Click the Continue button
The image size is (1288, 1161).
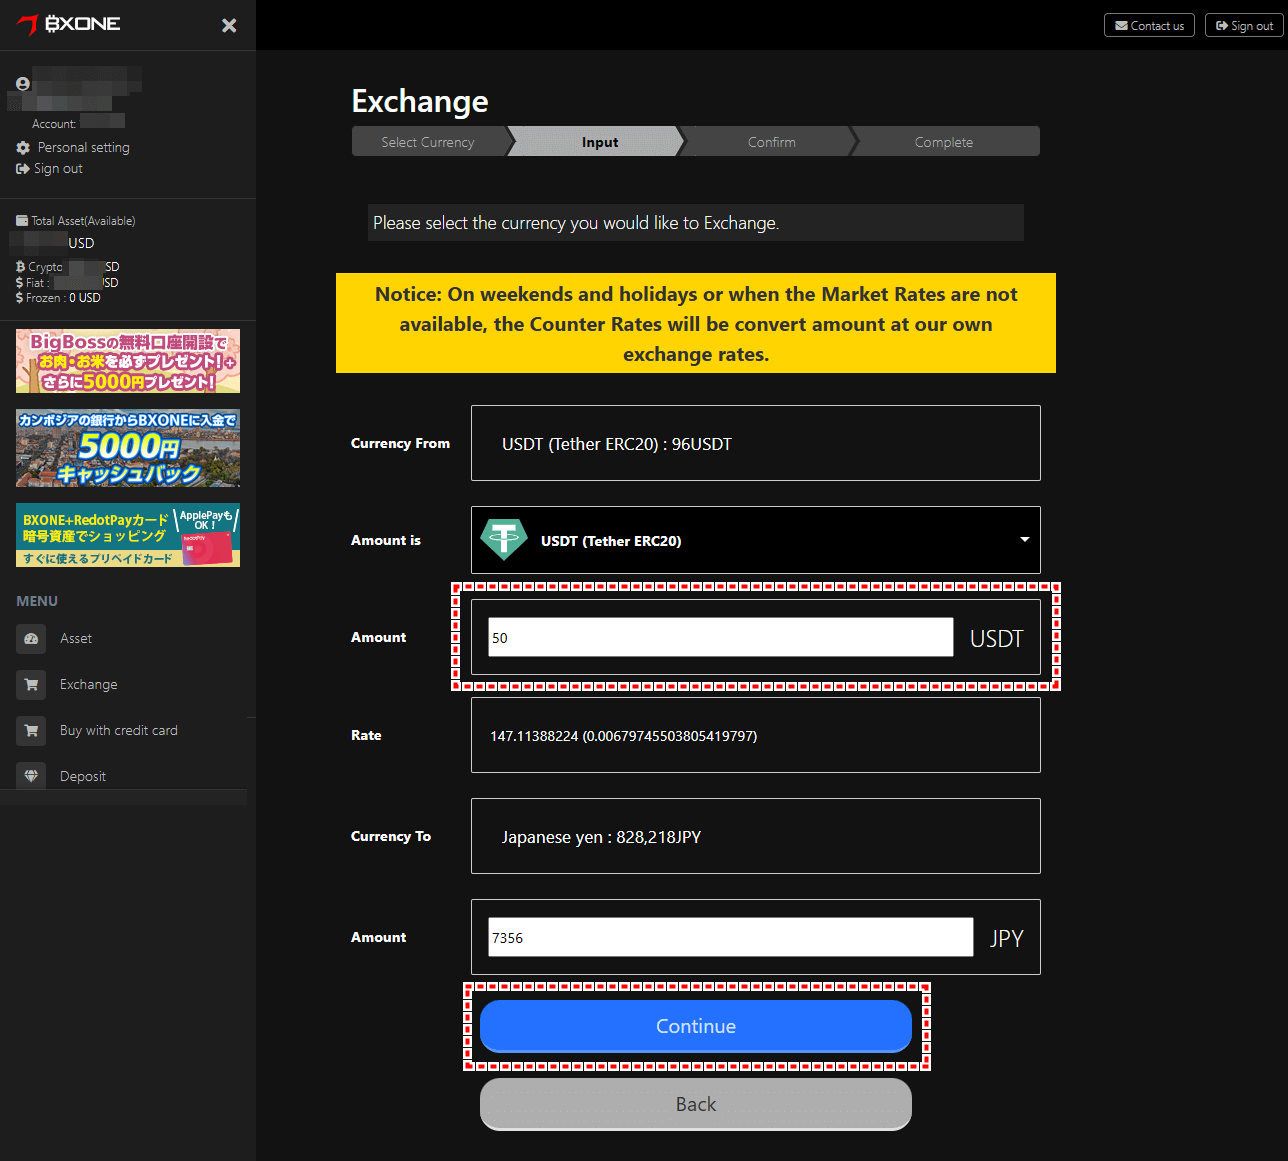click(x=696, y=1026)
